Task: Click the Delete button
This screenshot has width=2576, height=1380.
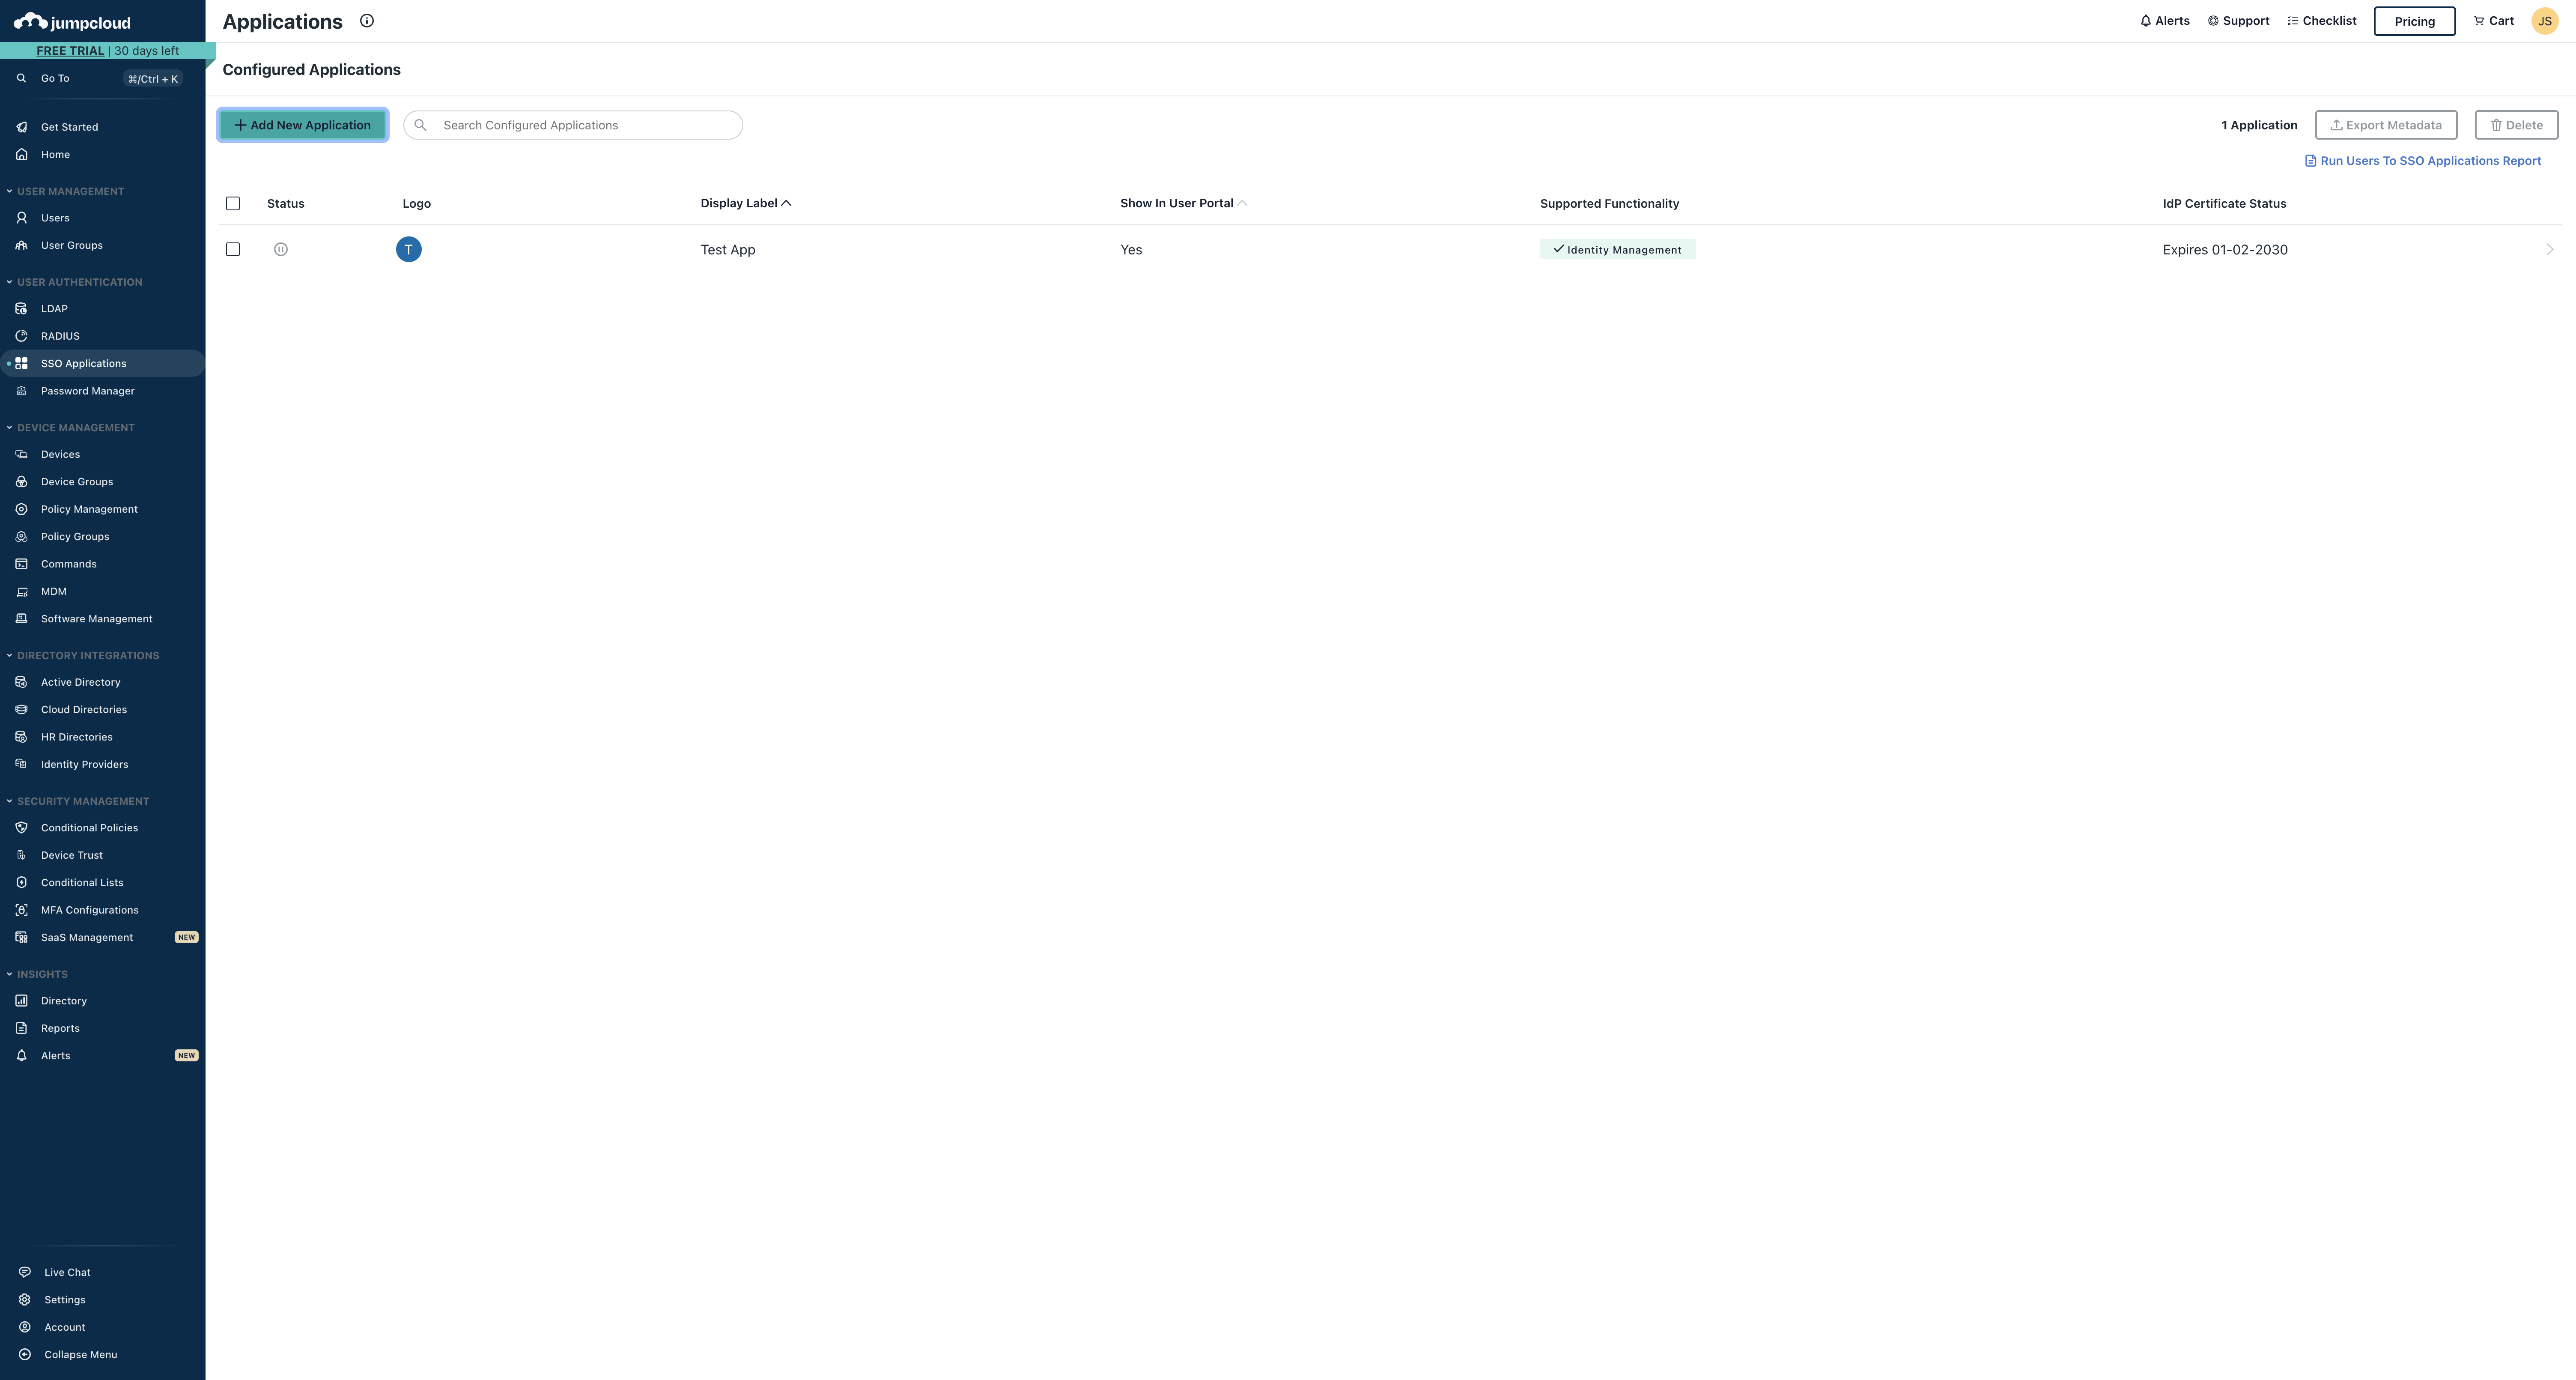Action: click(2516, 125)
